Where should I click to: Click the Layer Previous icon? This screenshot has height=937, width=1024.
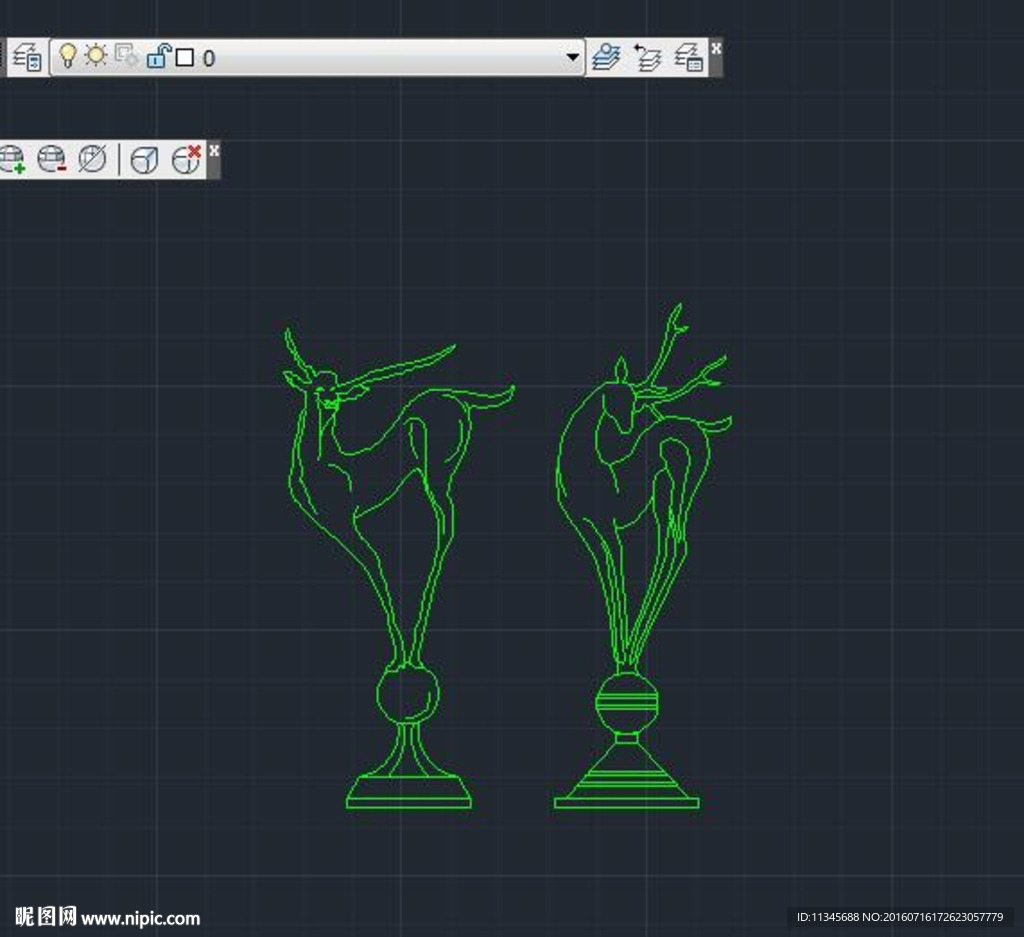pyautogui.click(x=648, y=58)
